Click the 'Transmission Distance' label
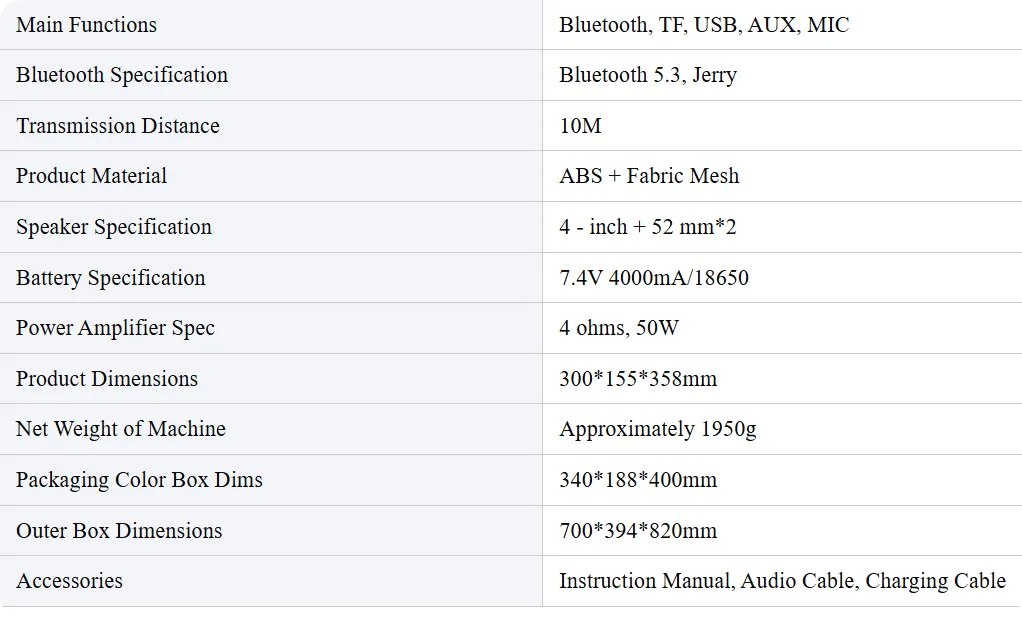This screenshot has height=618, width=1022. point(118,126)
